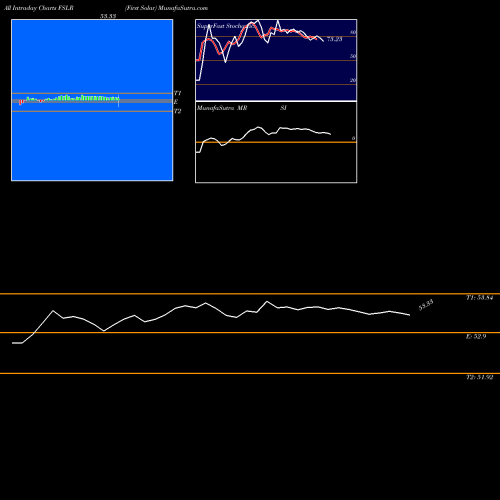Click the 80 level label on stochastics
Image resolution: width=500 pixels, height=500 pixels.
coord(353,32)
